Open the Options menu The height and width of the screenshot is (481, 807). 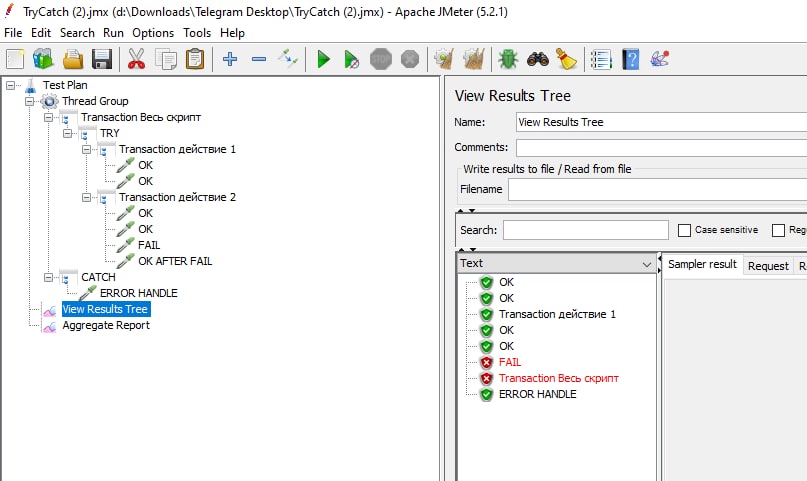pos(153,33)
